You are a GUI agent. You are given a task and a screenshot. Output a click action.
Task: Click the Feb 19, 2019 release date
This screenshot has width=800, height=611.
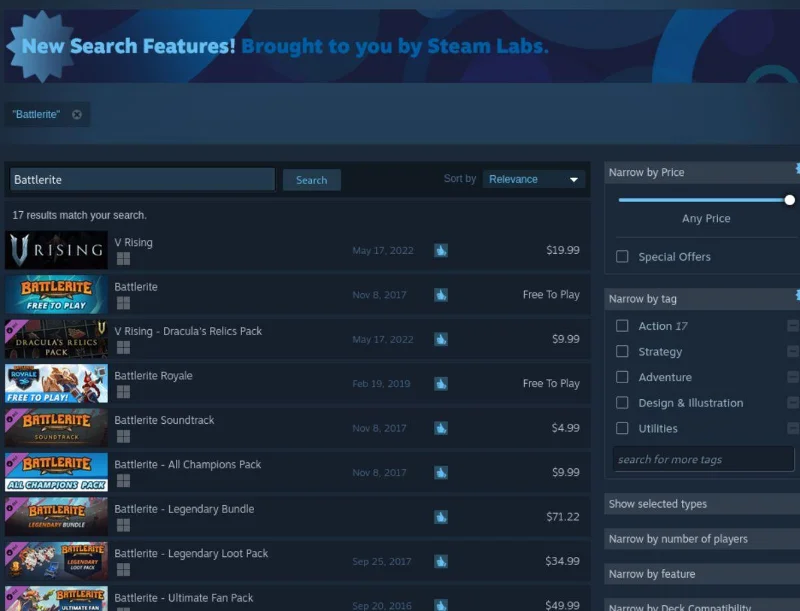pyautogui.click(x=381, y=384)
